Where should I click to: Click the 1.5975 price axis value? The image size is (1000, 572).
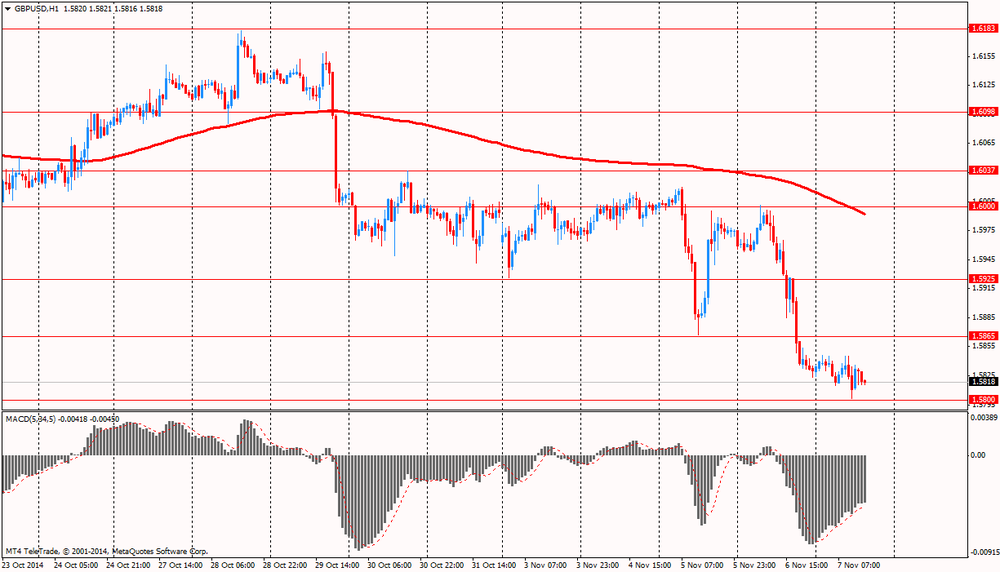984,230
